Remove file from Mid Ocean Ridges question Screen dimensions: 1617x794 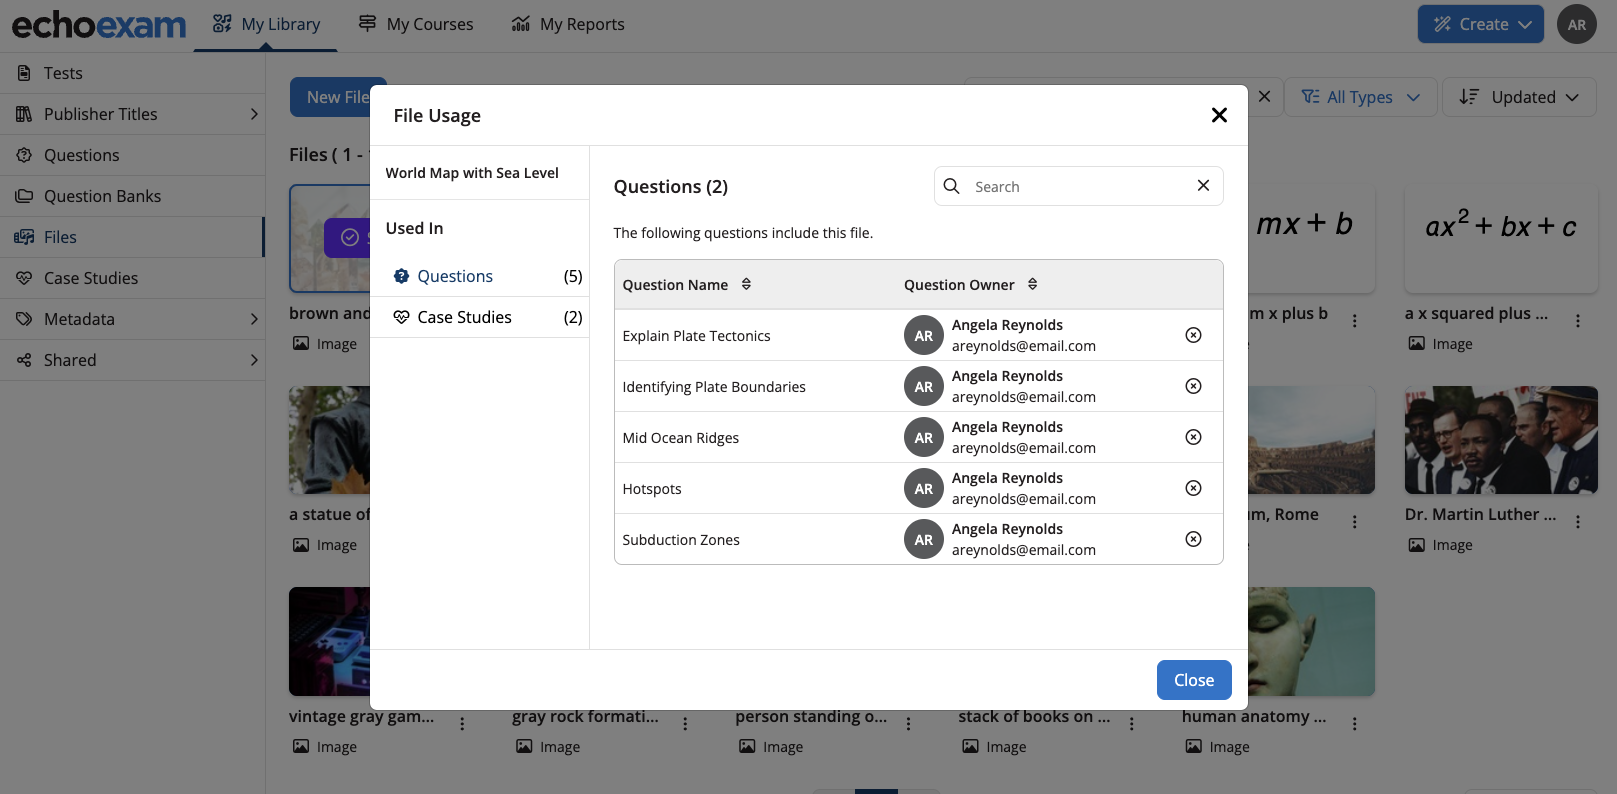click(x=1193, y=437)
